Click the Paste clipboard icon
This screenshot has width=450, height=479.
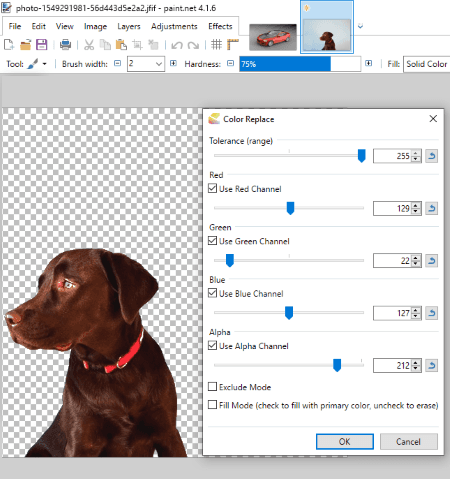point(121,44)
